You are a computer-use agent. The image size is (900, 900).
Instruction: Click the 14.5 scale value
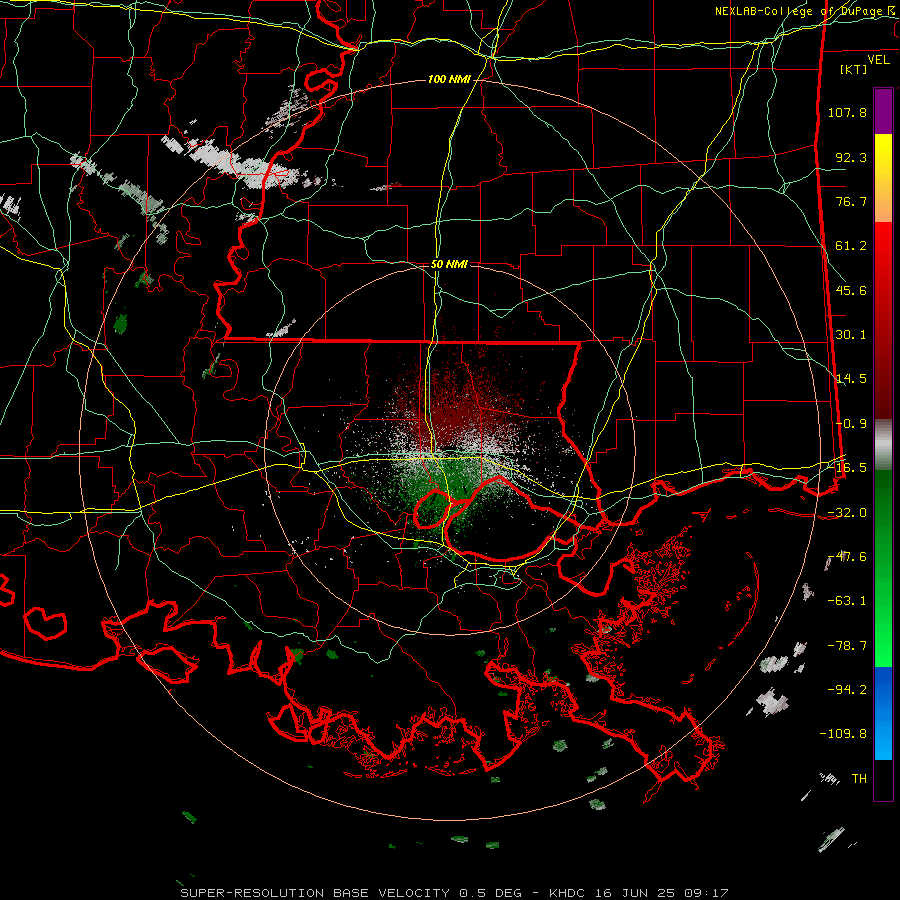pos(851,379)
